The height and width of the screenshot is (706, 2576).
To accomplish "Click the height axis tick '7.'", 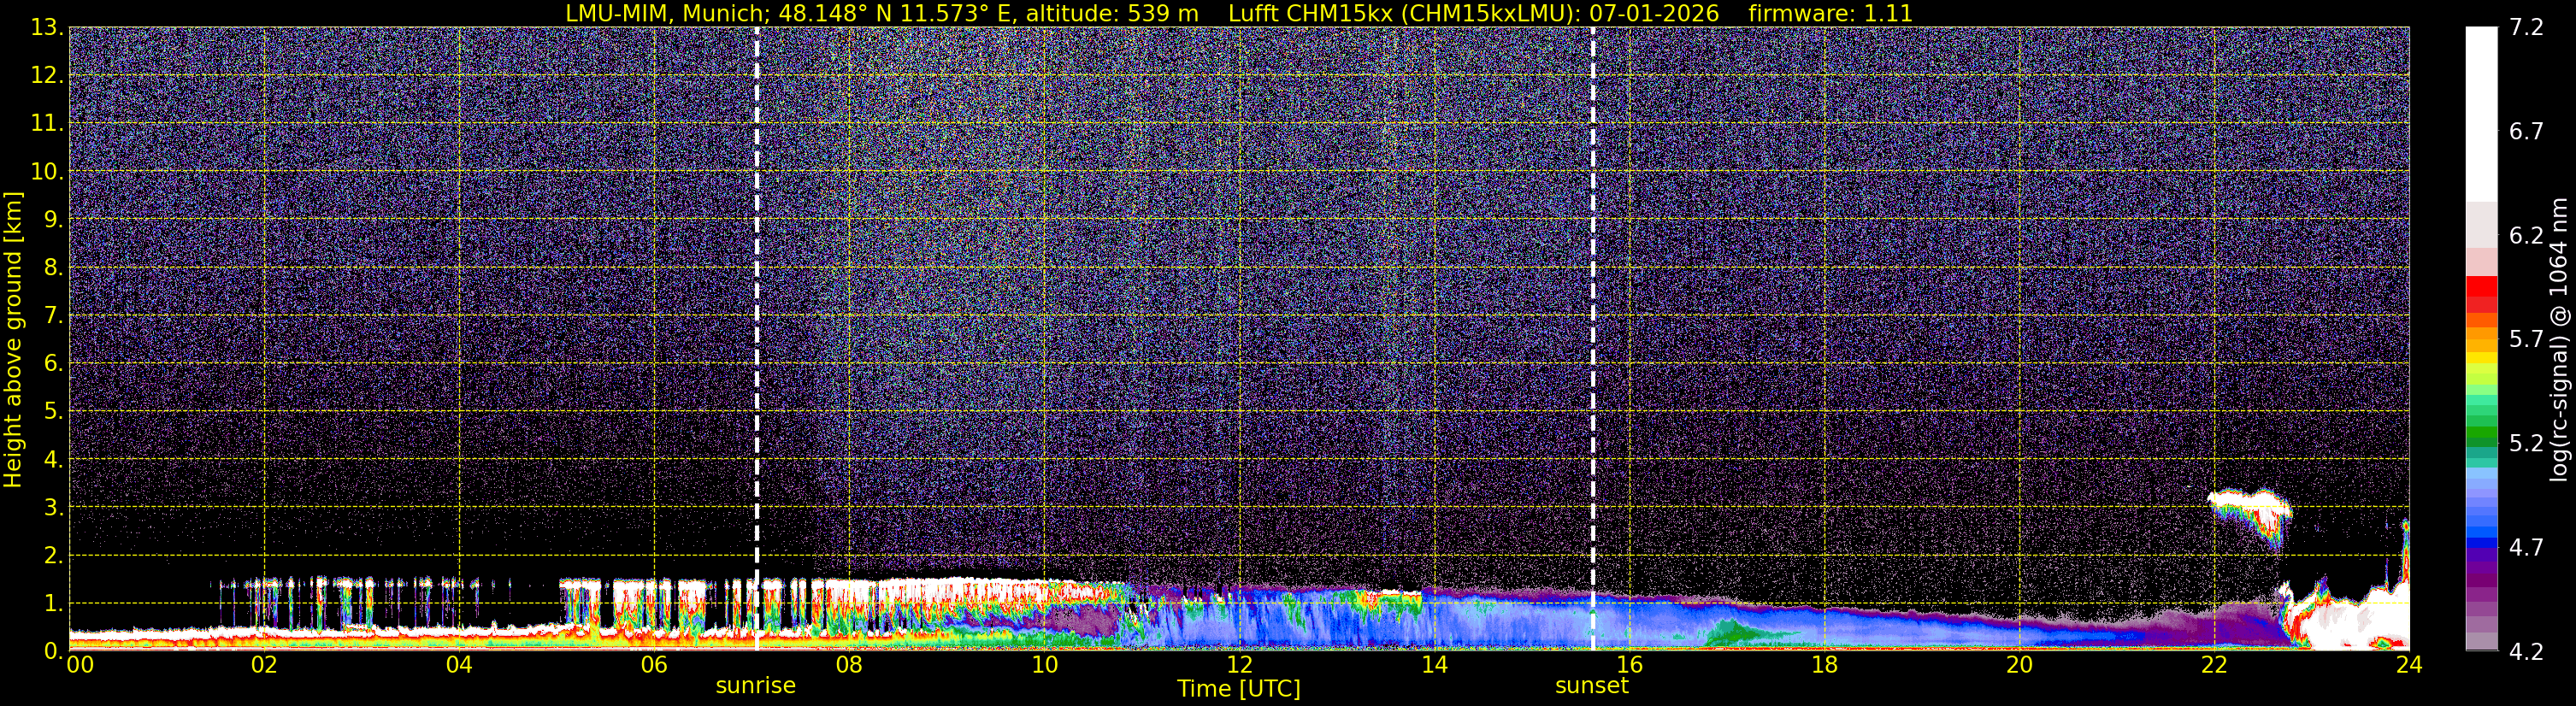I will 54,315.
